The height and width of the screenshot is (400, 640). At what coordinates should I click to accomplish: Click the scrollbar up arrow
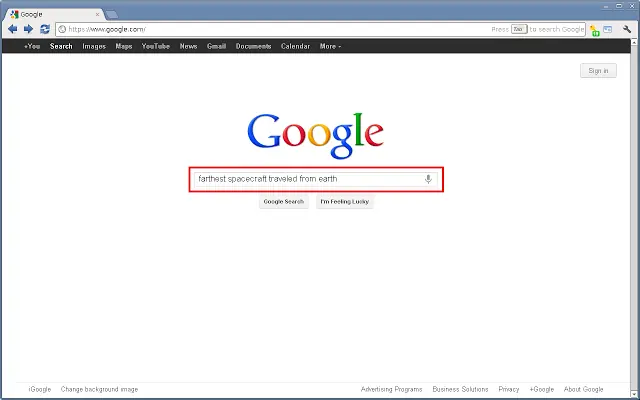pyautogui.click(x=634, y=42)
